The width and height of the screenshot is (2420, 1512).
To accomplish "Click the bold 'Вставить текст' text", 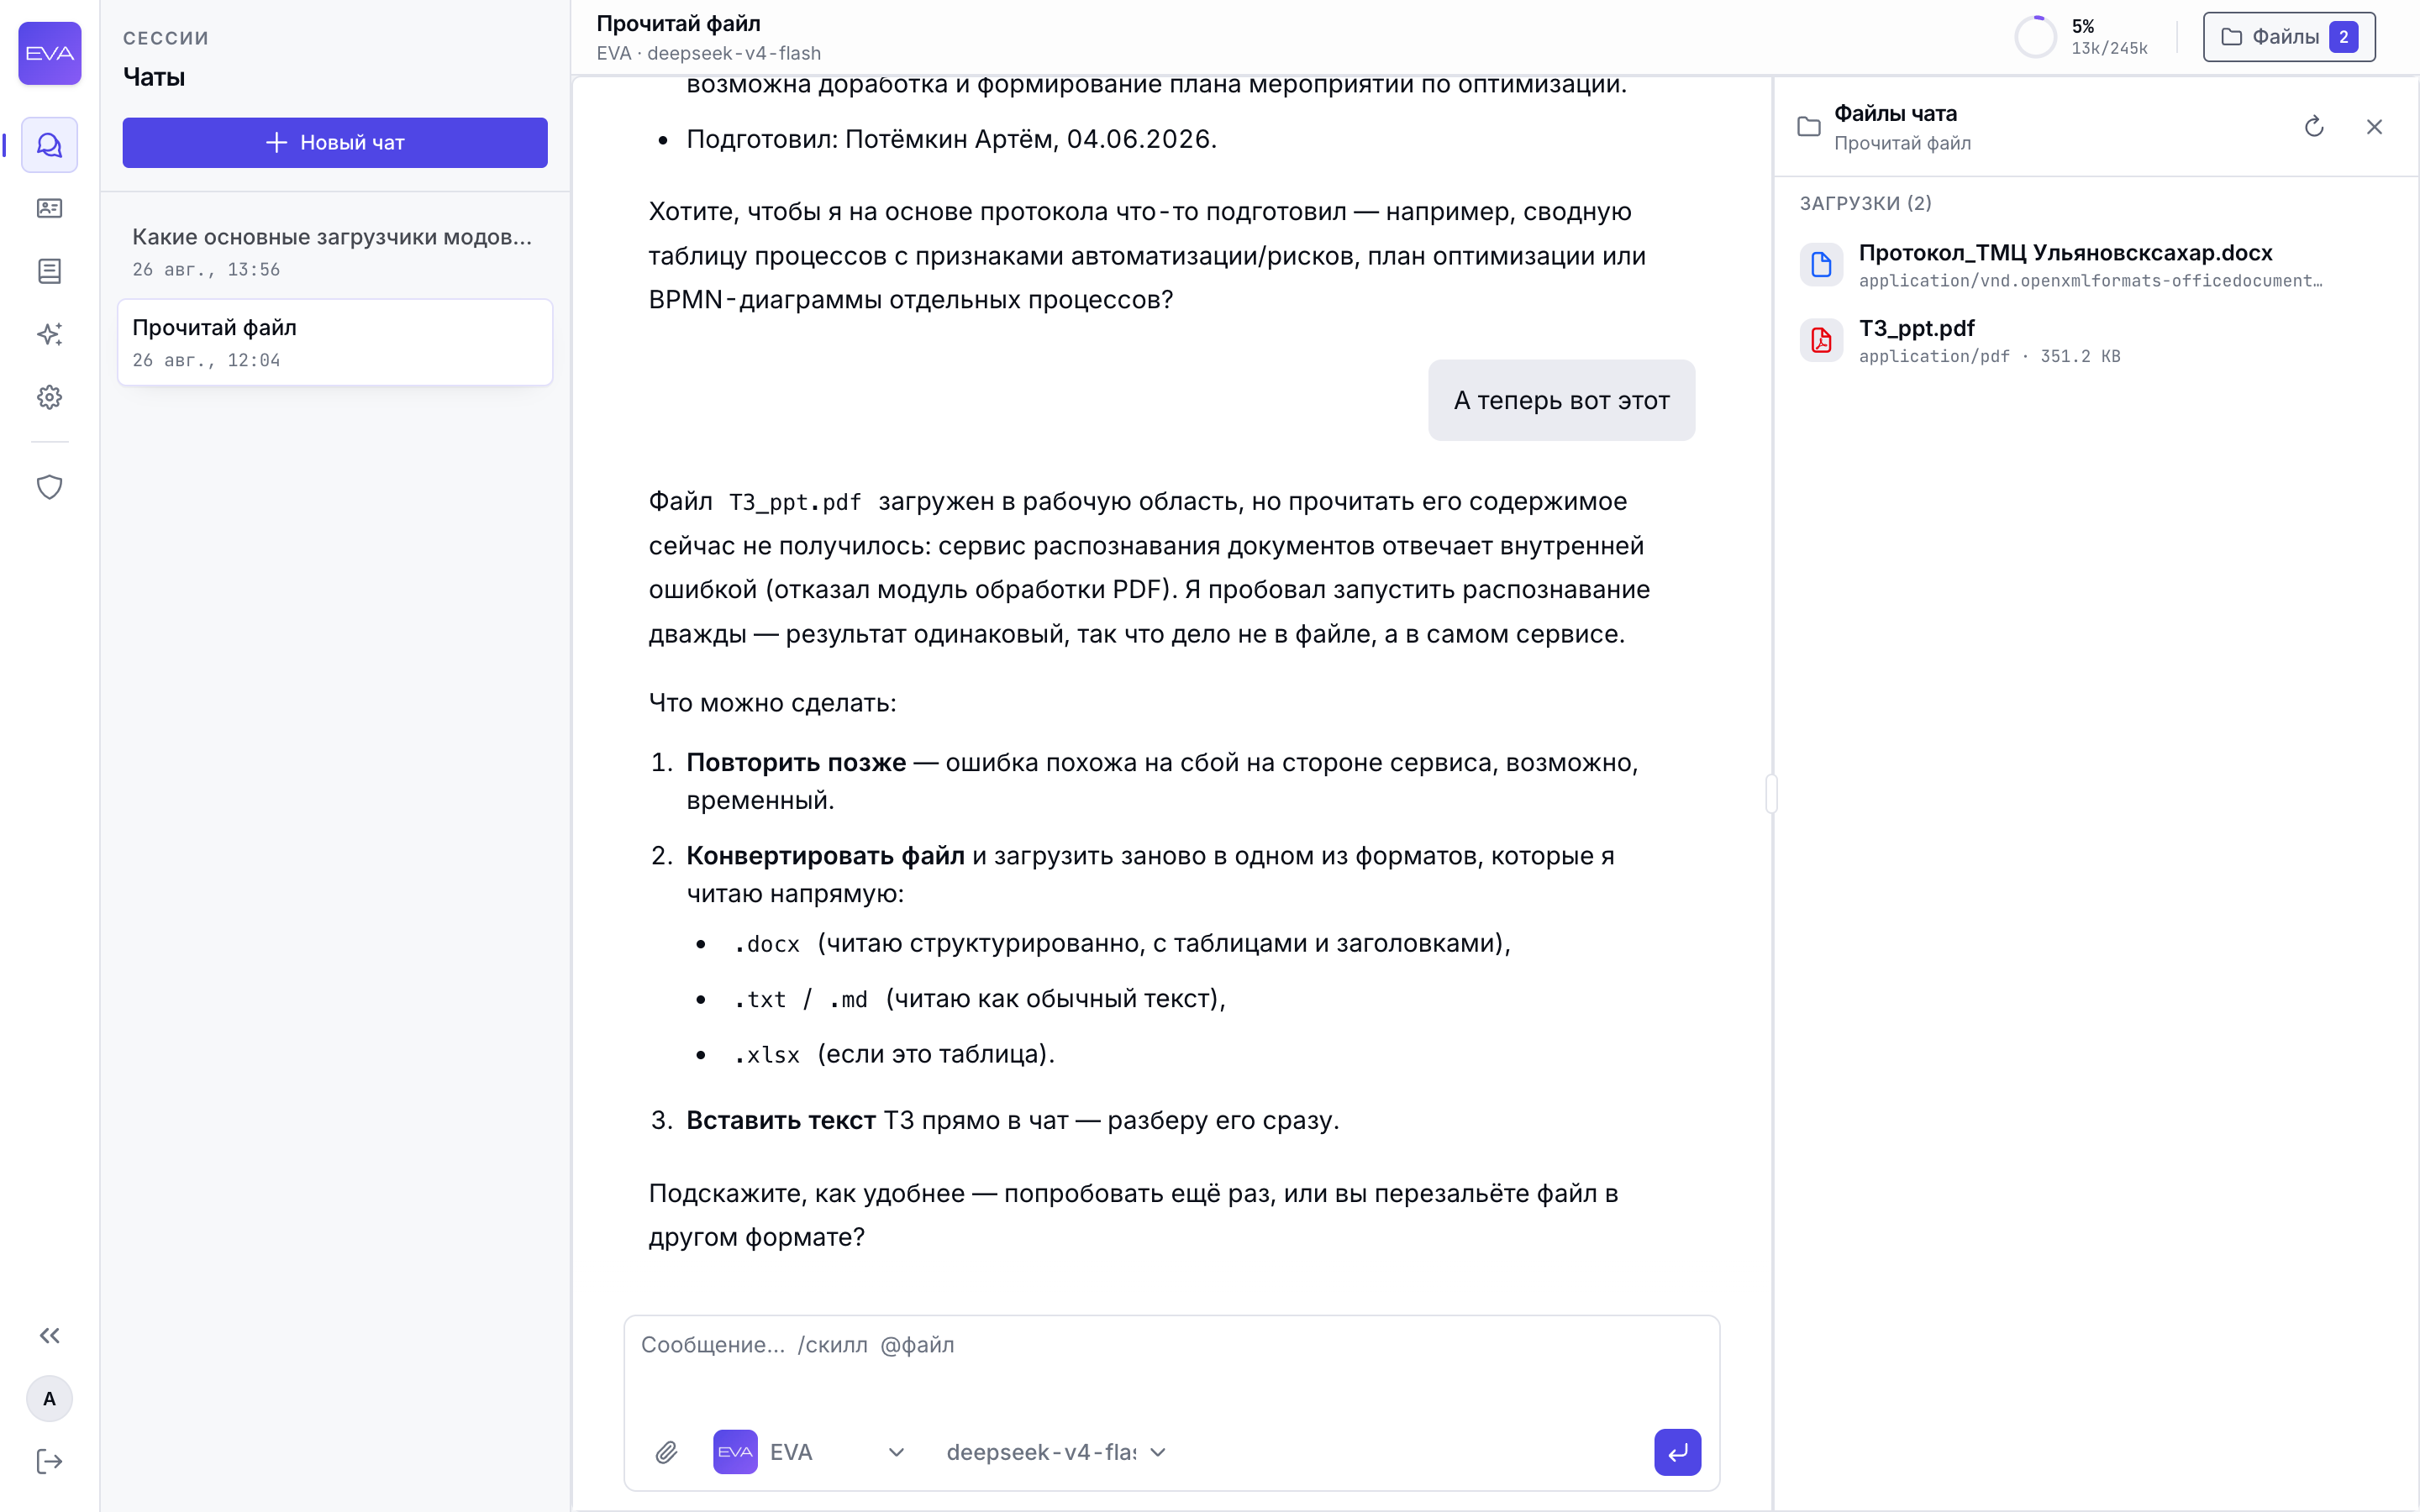I will (781, 1121).
